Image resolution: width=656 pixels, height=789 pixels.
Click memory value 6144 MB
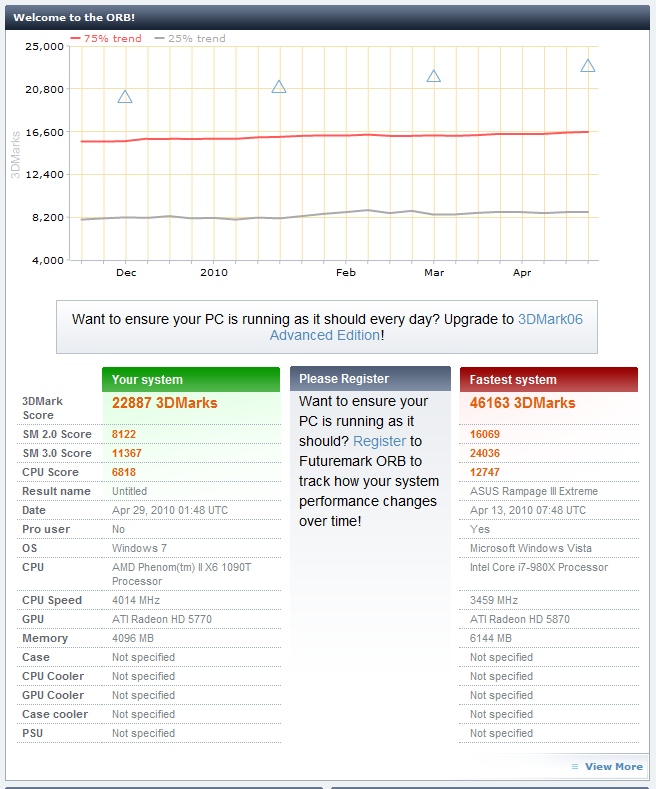click(490, 638)
